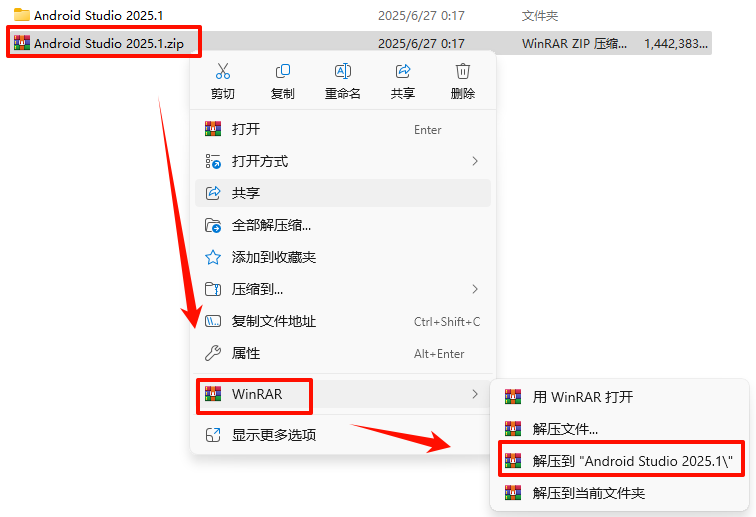Choose 打开 (Open) from context menu
Image resolution: width=756 pixels, height=517 pixels.
(343, 129)
